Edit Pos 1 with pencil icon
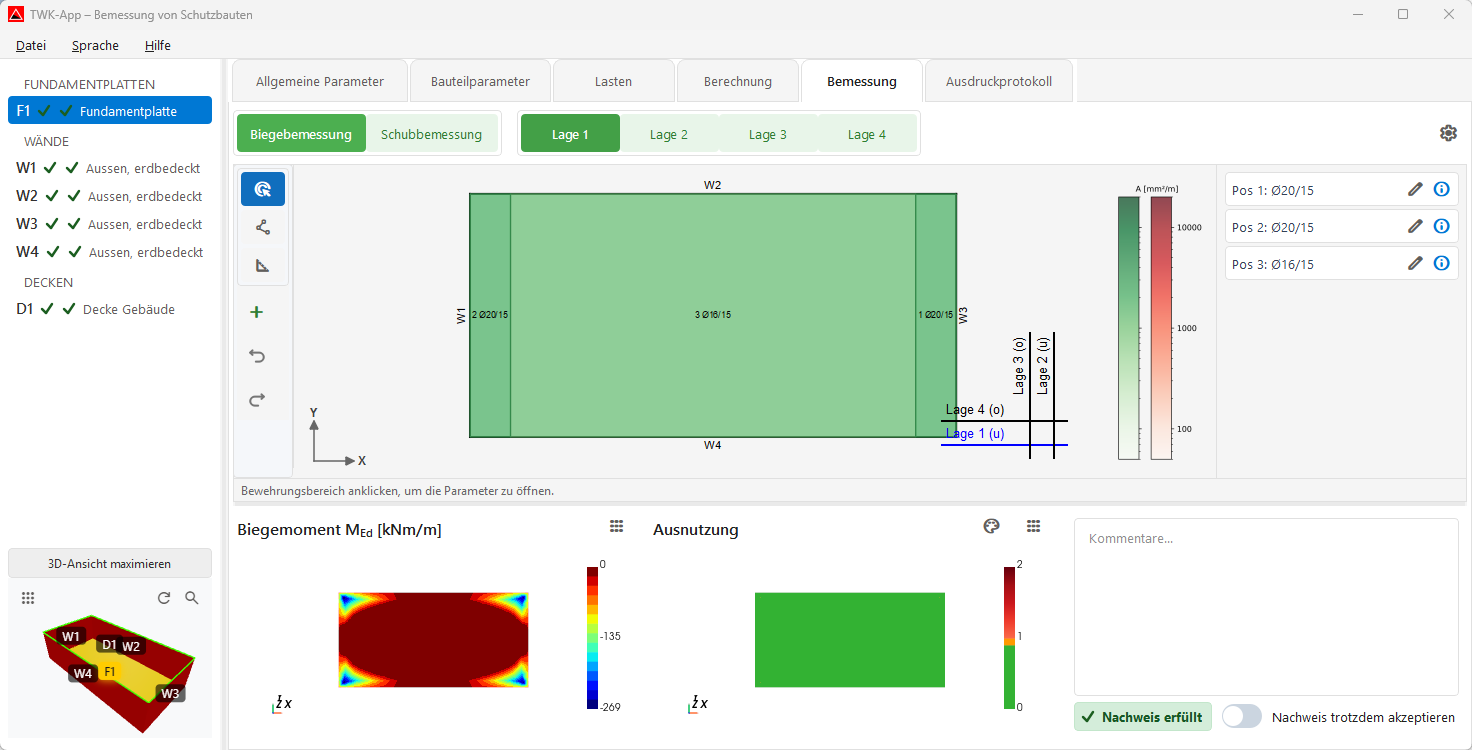The image size is (1472, 750). (1415, 189)
